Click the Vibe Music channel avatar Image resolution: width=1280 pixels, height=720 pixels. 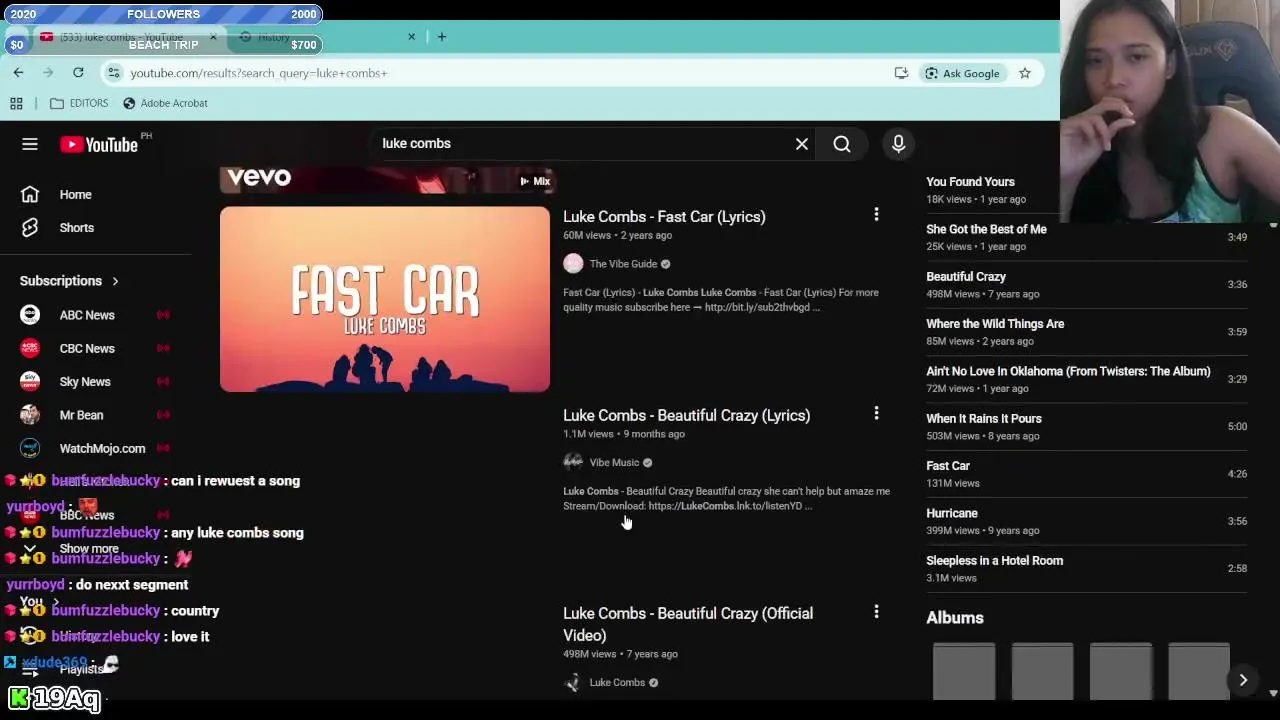point(573,462)
